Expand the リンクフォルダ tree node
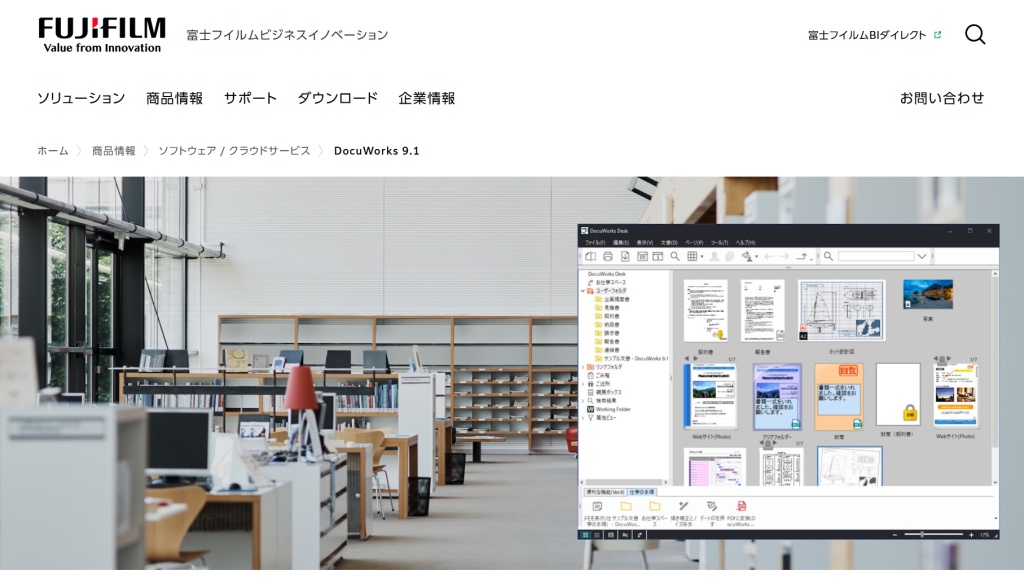The width and height of the screenshot is (1024, 588). click(583, 367)
